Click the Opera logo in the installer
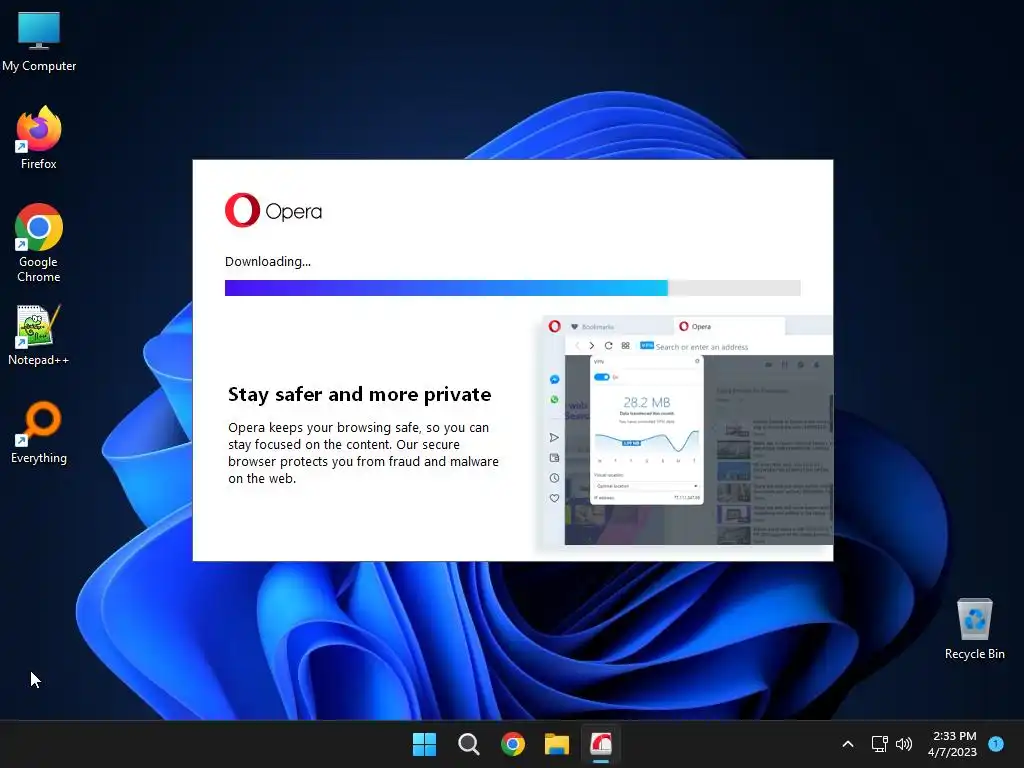This screenshot has width=1024, height=768. 274,210
